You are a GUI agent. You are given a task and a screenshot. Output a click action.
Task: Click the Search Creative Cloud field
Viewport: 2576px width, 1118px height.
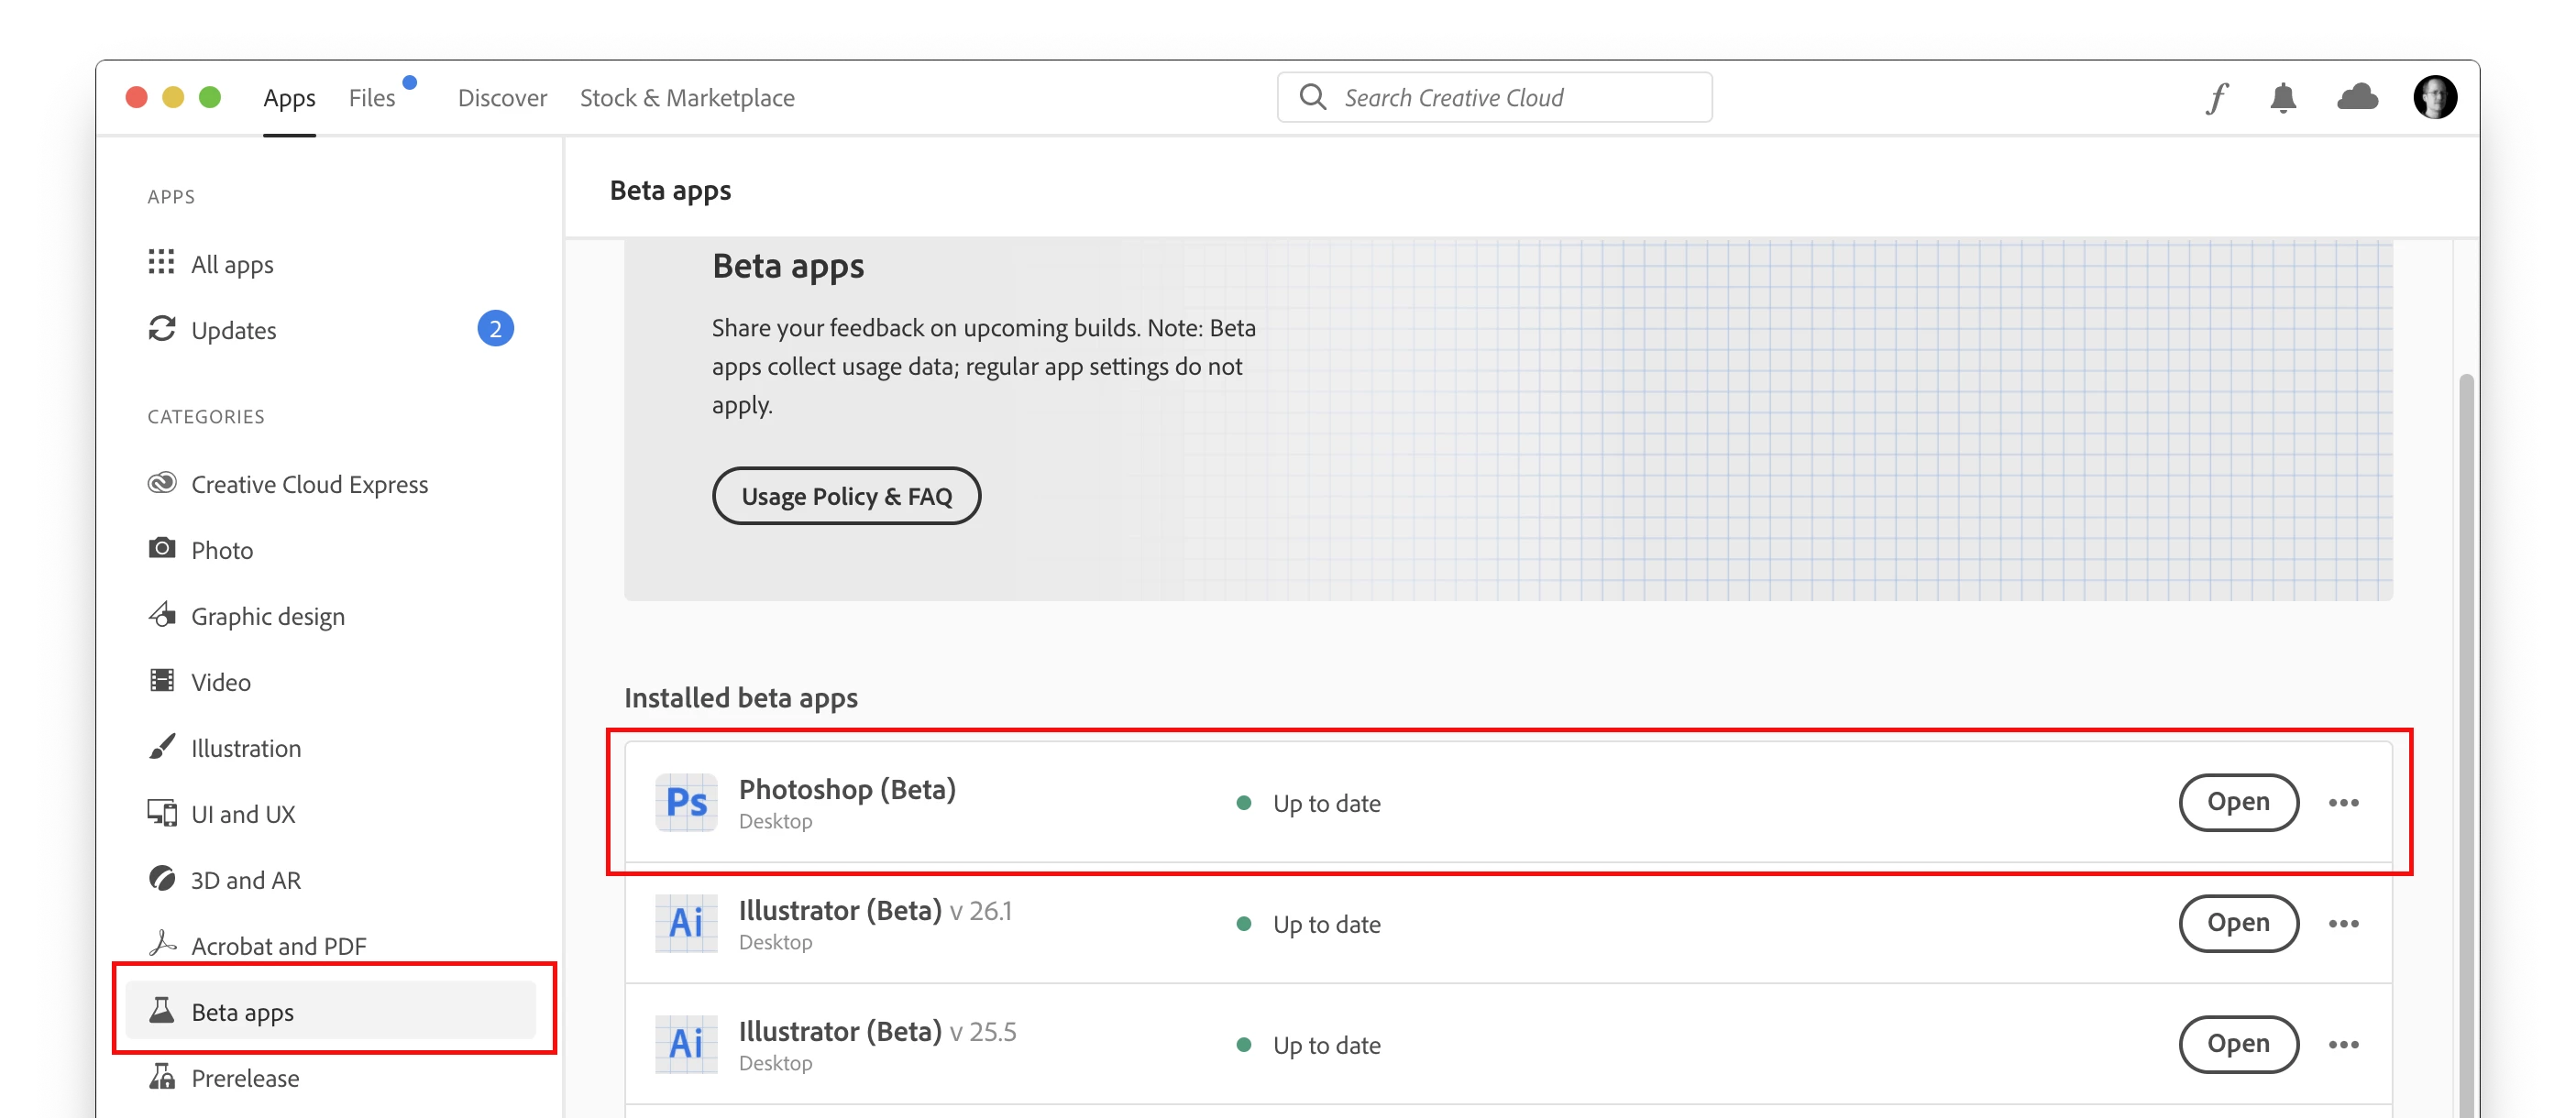[1494, 98]
